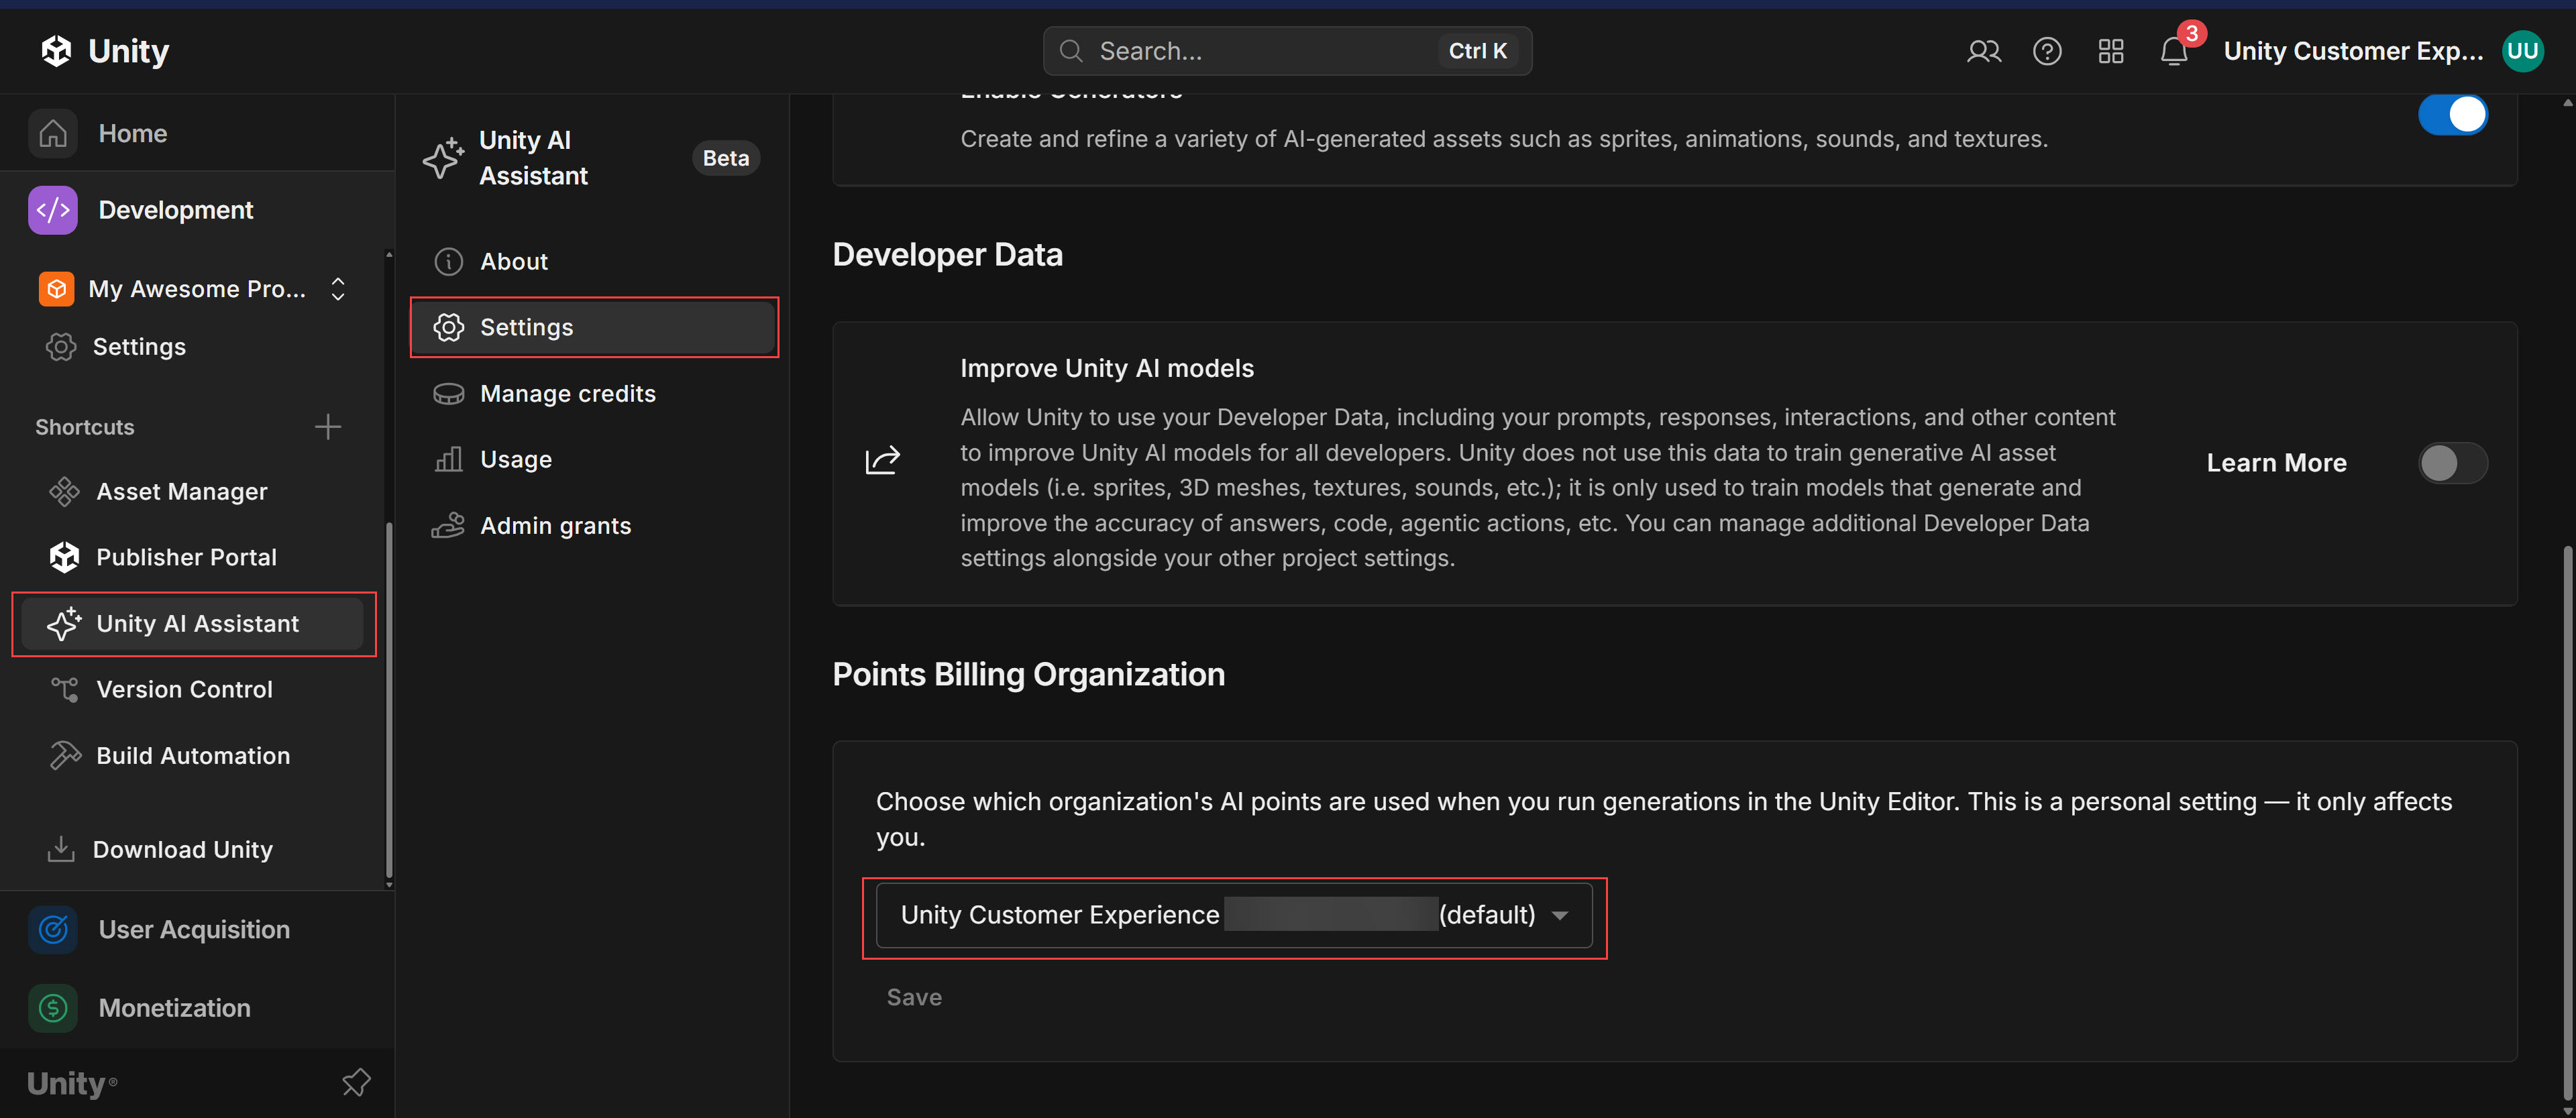The width and height of the screenshot is (2576, 1118).
Task: Click the Points Billing Organization heading
Action: (x=1028, y=675)
